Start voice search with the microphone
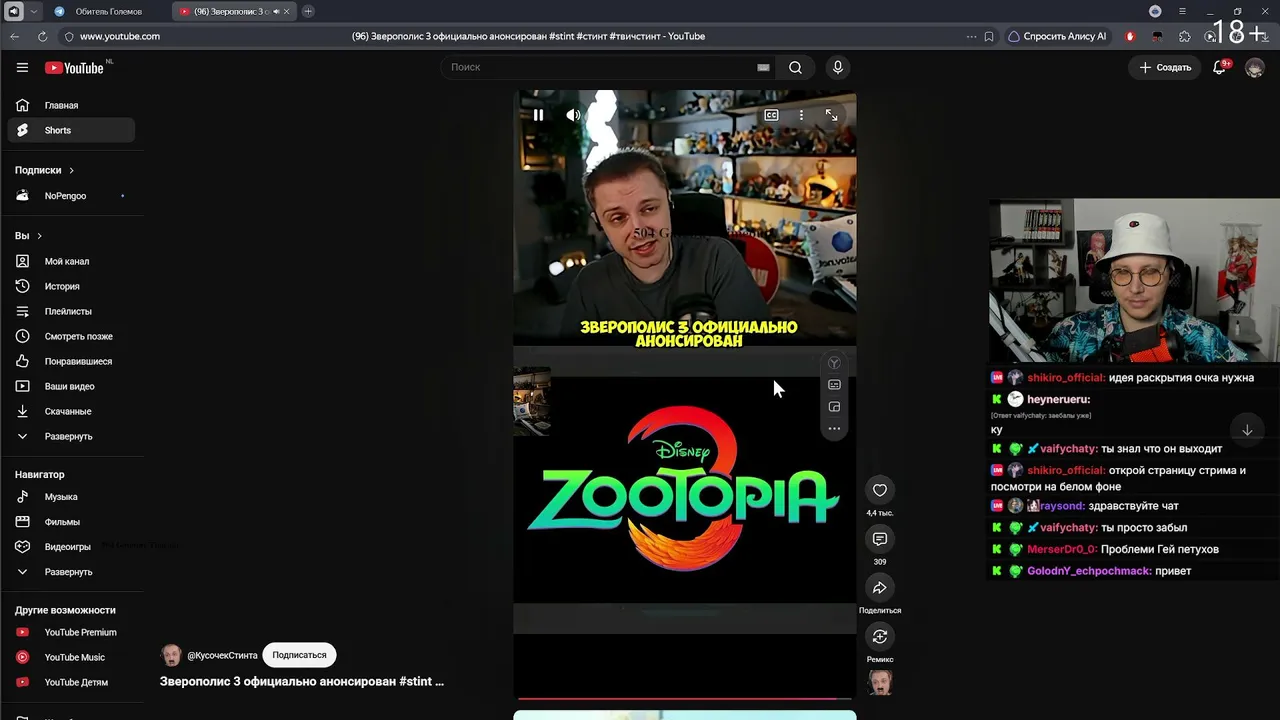Viewport: 1280px width, 720px height. pyautogui.click(x=838, y=67)
